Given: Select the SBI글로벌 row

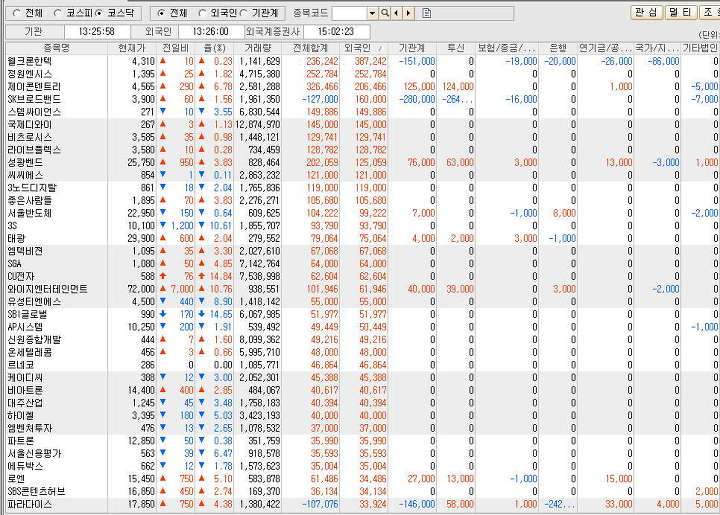Looking at the screenshot, I should tap(363, 315).
